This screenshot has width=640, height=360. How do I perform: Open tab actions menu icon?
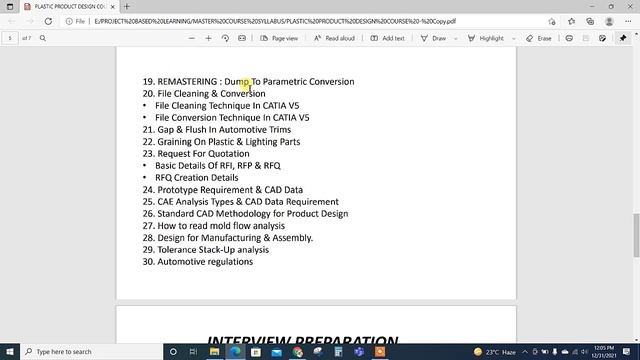(x=10, y=7)
